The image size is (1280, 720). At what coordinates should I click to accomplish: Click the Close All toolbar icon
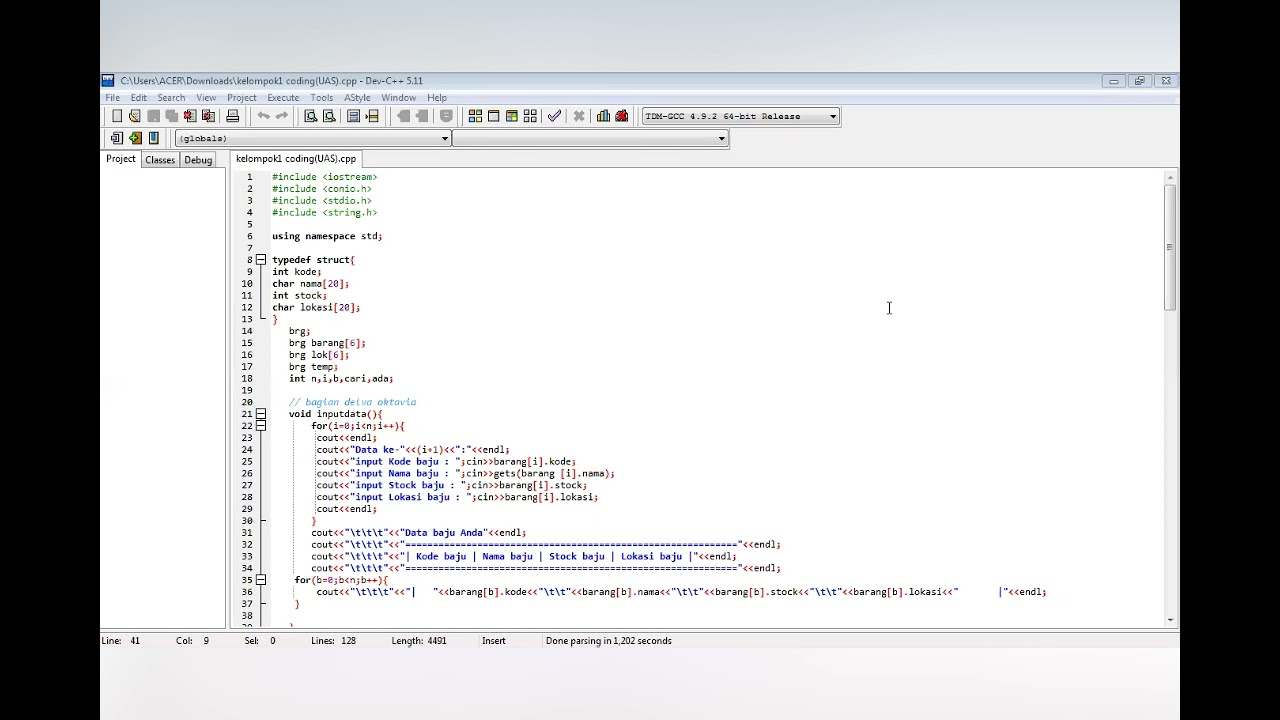(x=208, y=116)
